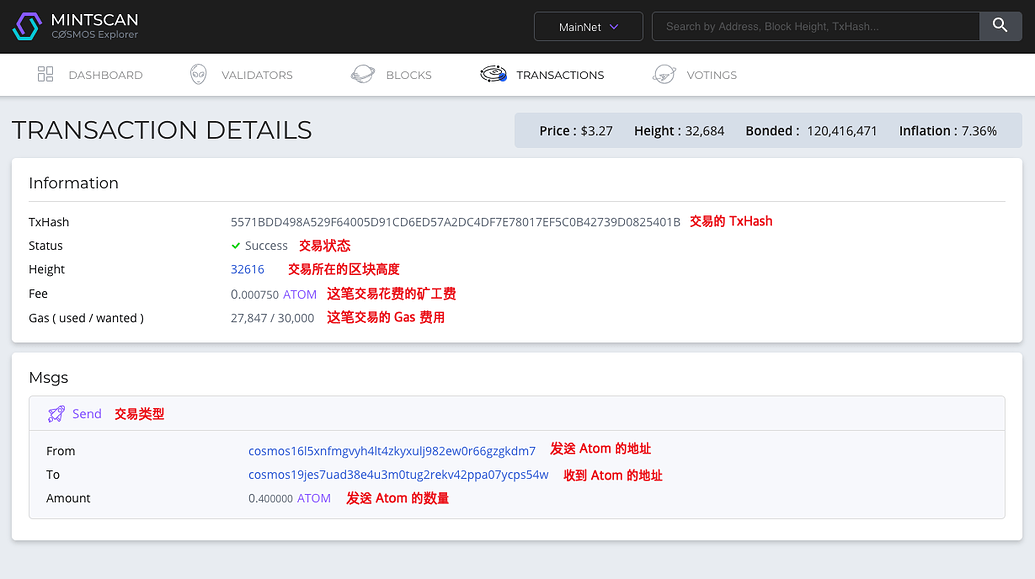Open the MainNet network dropdown
The image size is (1035, 579).
(588, 26)
